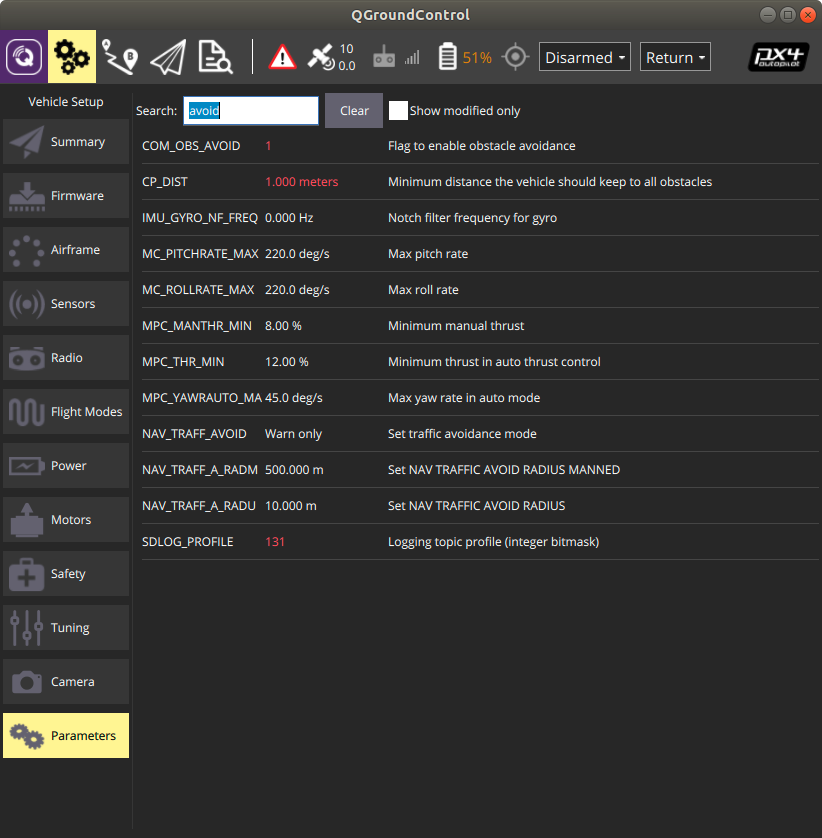Minimize the QGroundControl window

coord(767,15)
